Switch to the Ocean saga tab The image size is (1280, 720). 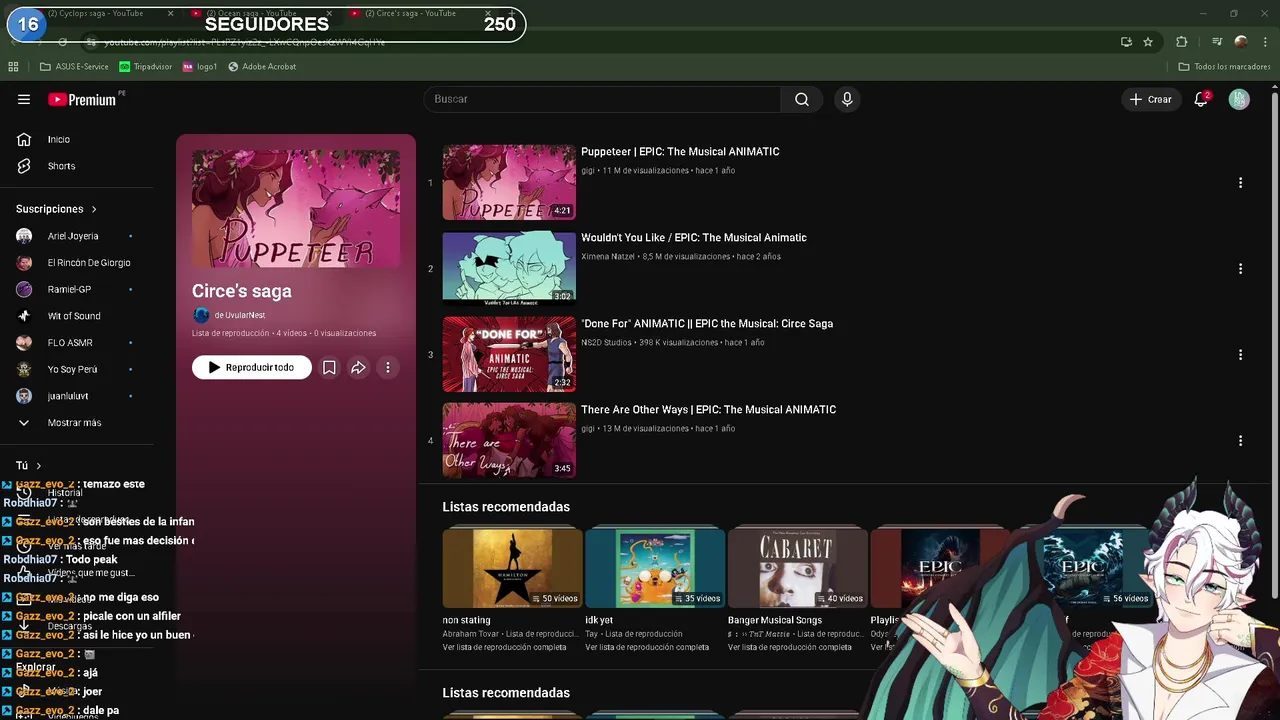(258, 13)
